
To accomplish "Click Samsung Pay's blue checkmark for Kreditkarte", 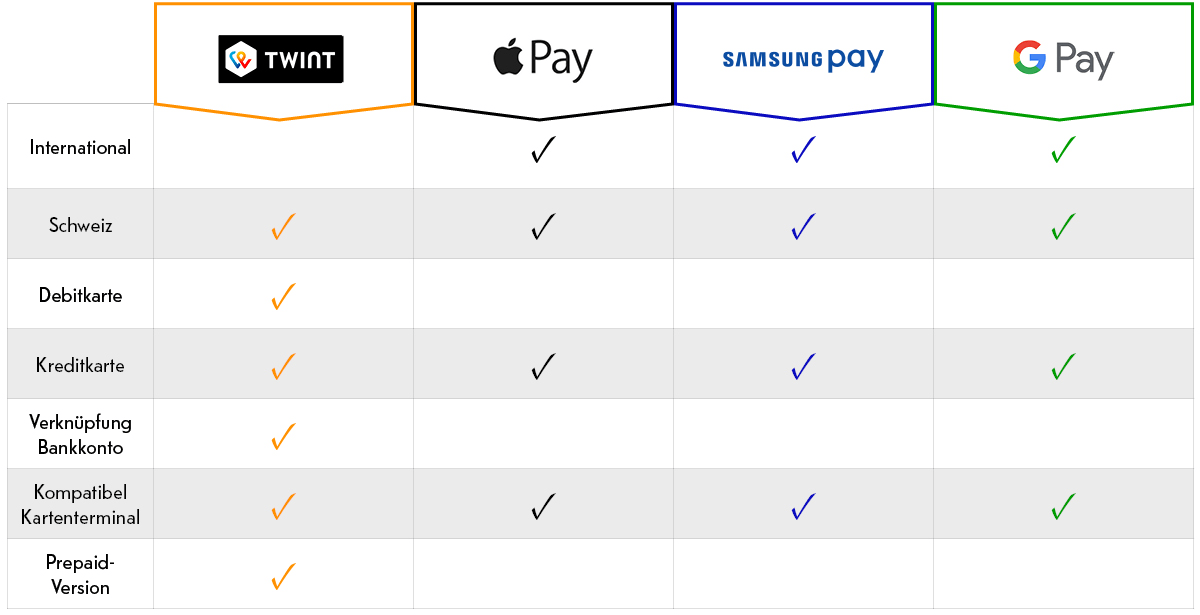I will 803,367.
